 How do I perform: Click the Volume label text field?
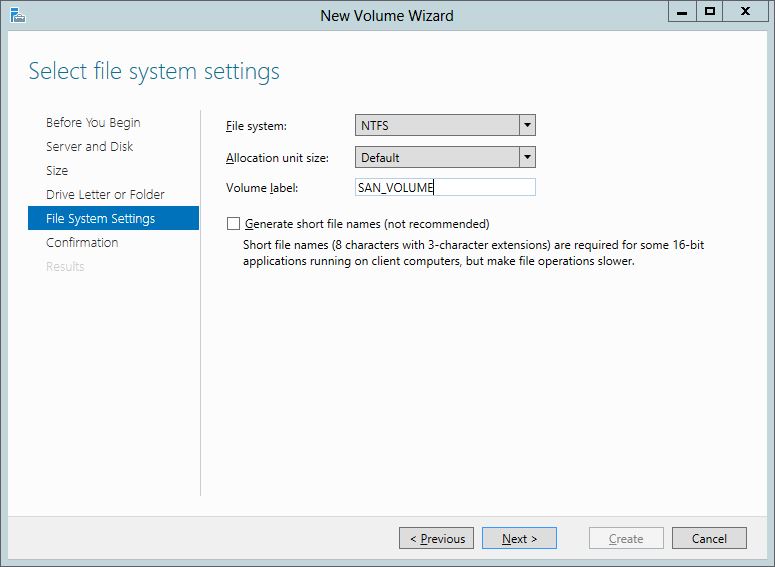445,187
